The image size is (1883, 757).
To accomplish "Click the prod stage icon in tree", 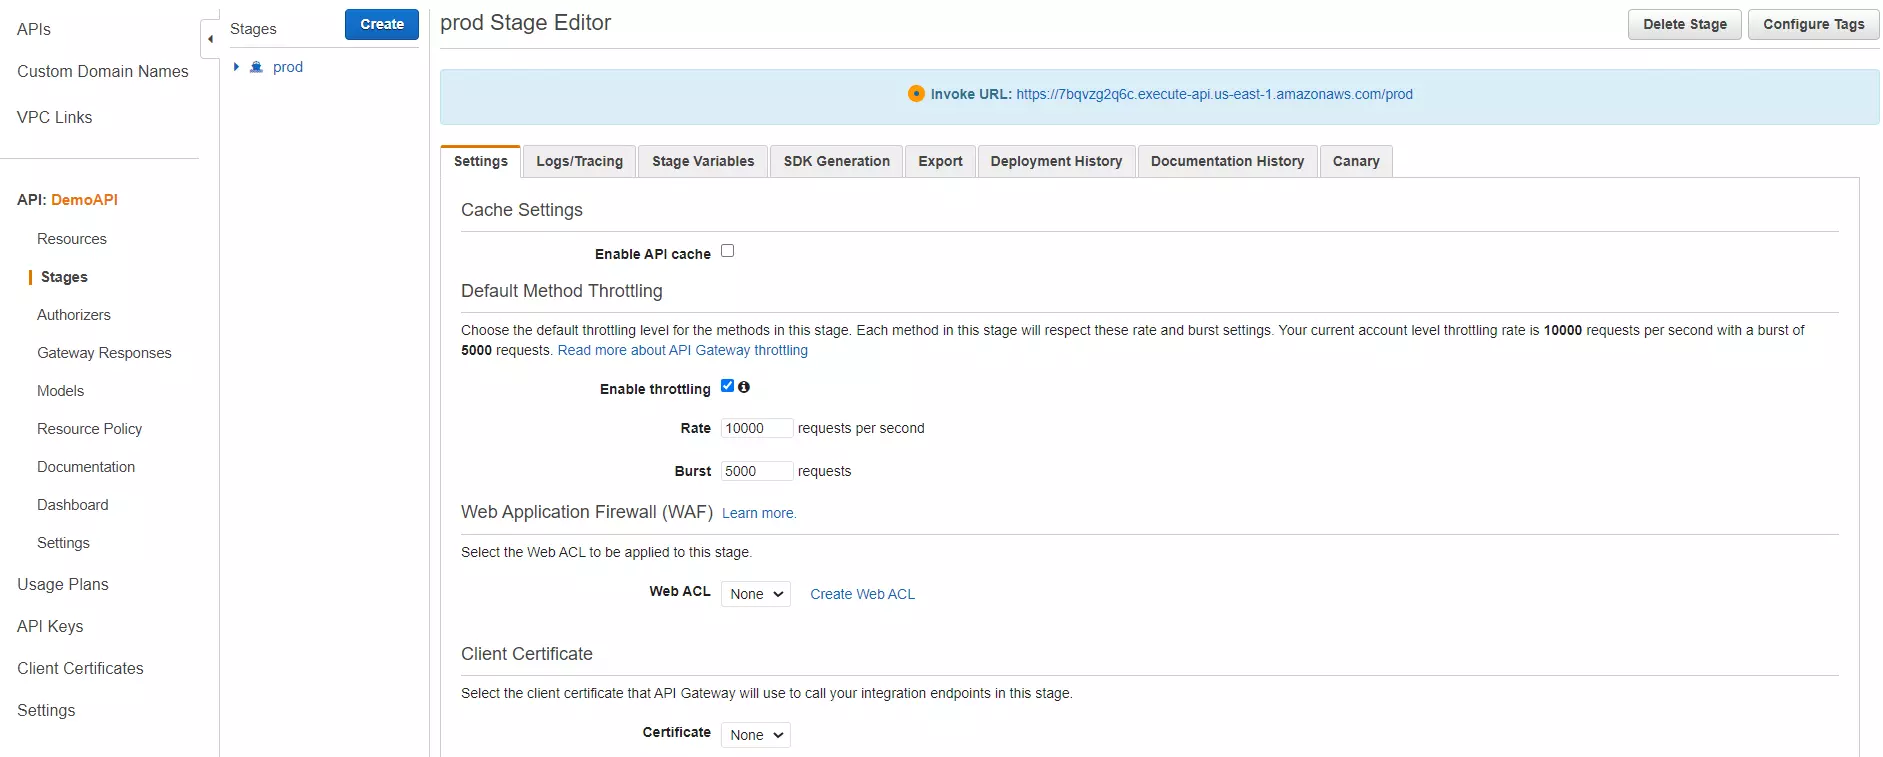I will tap(256, 67).
